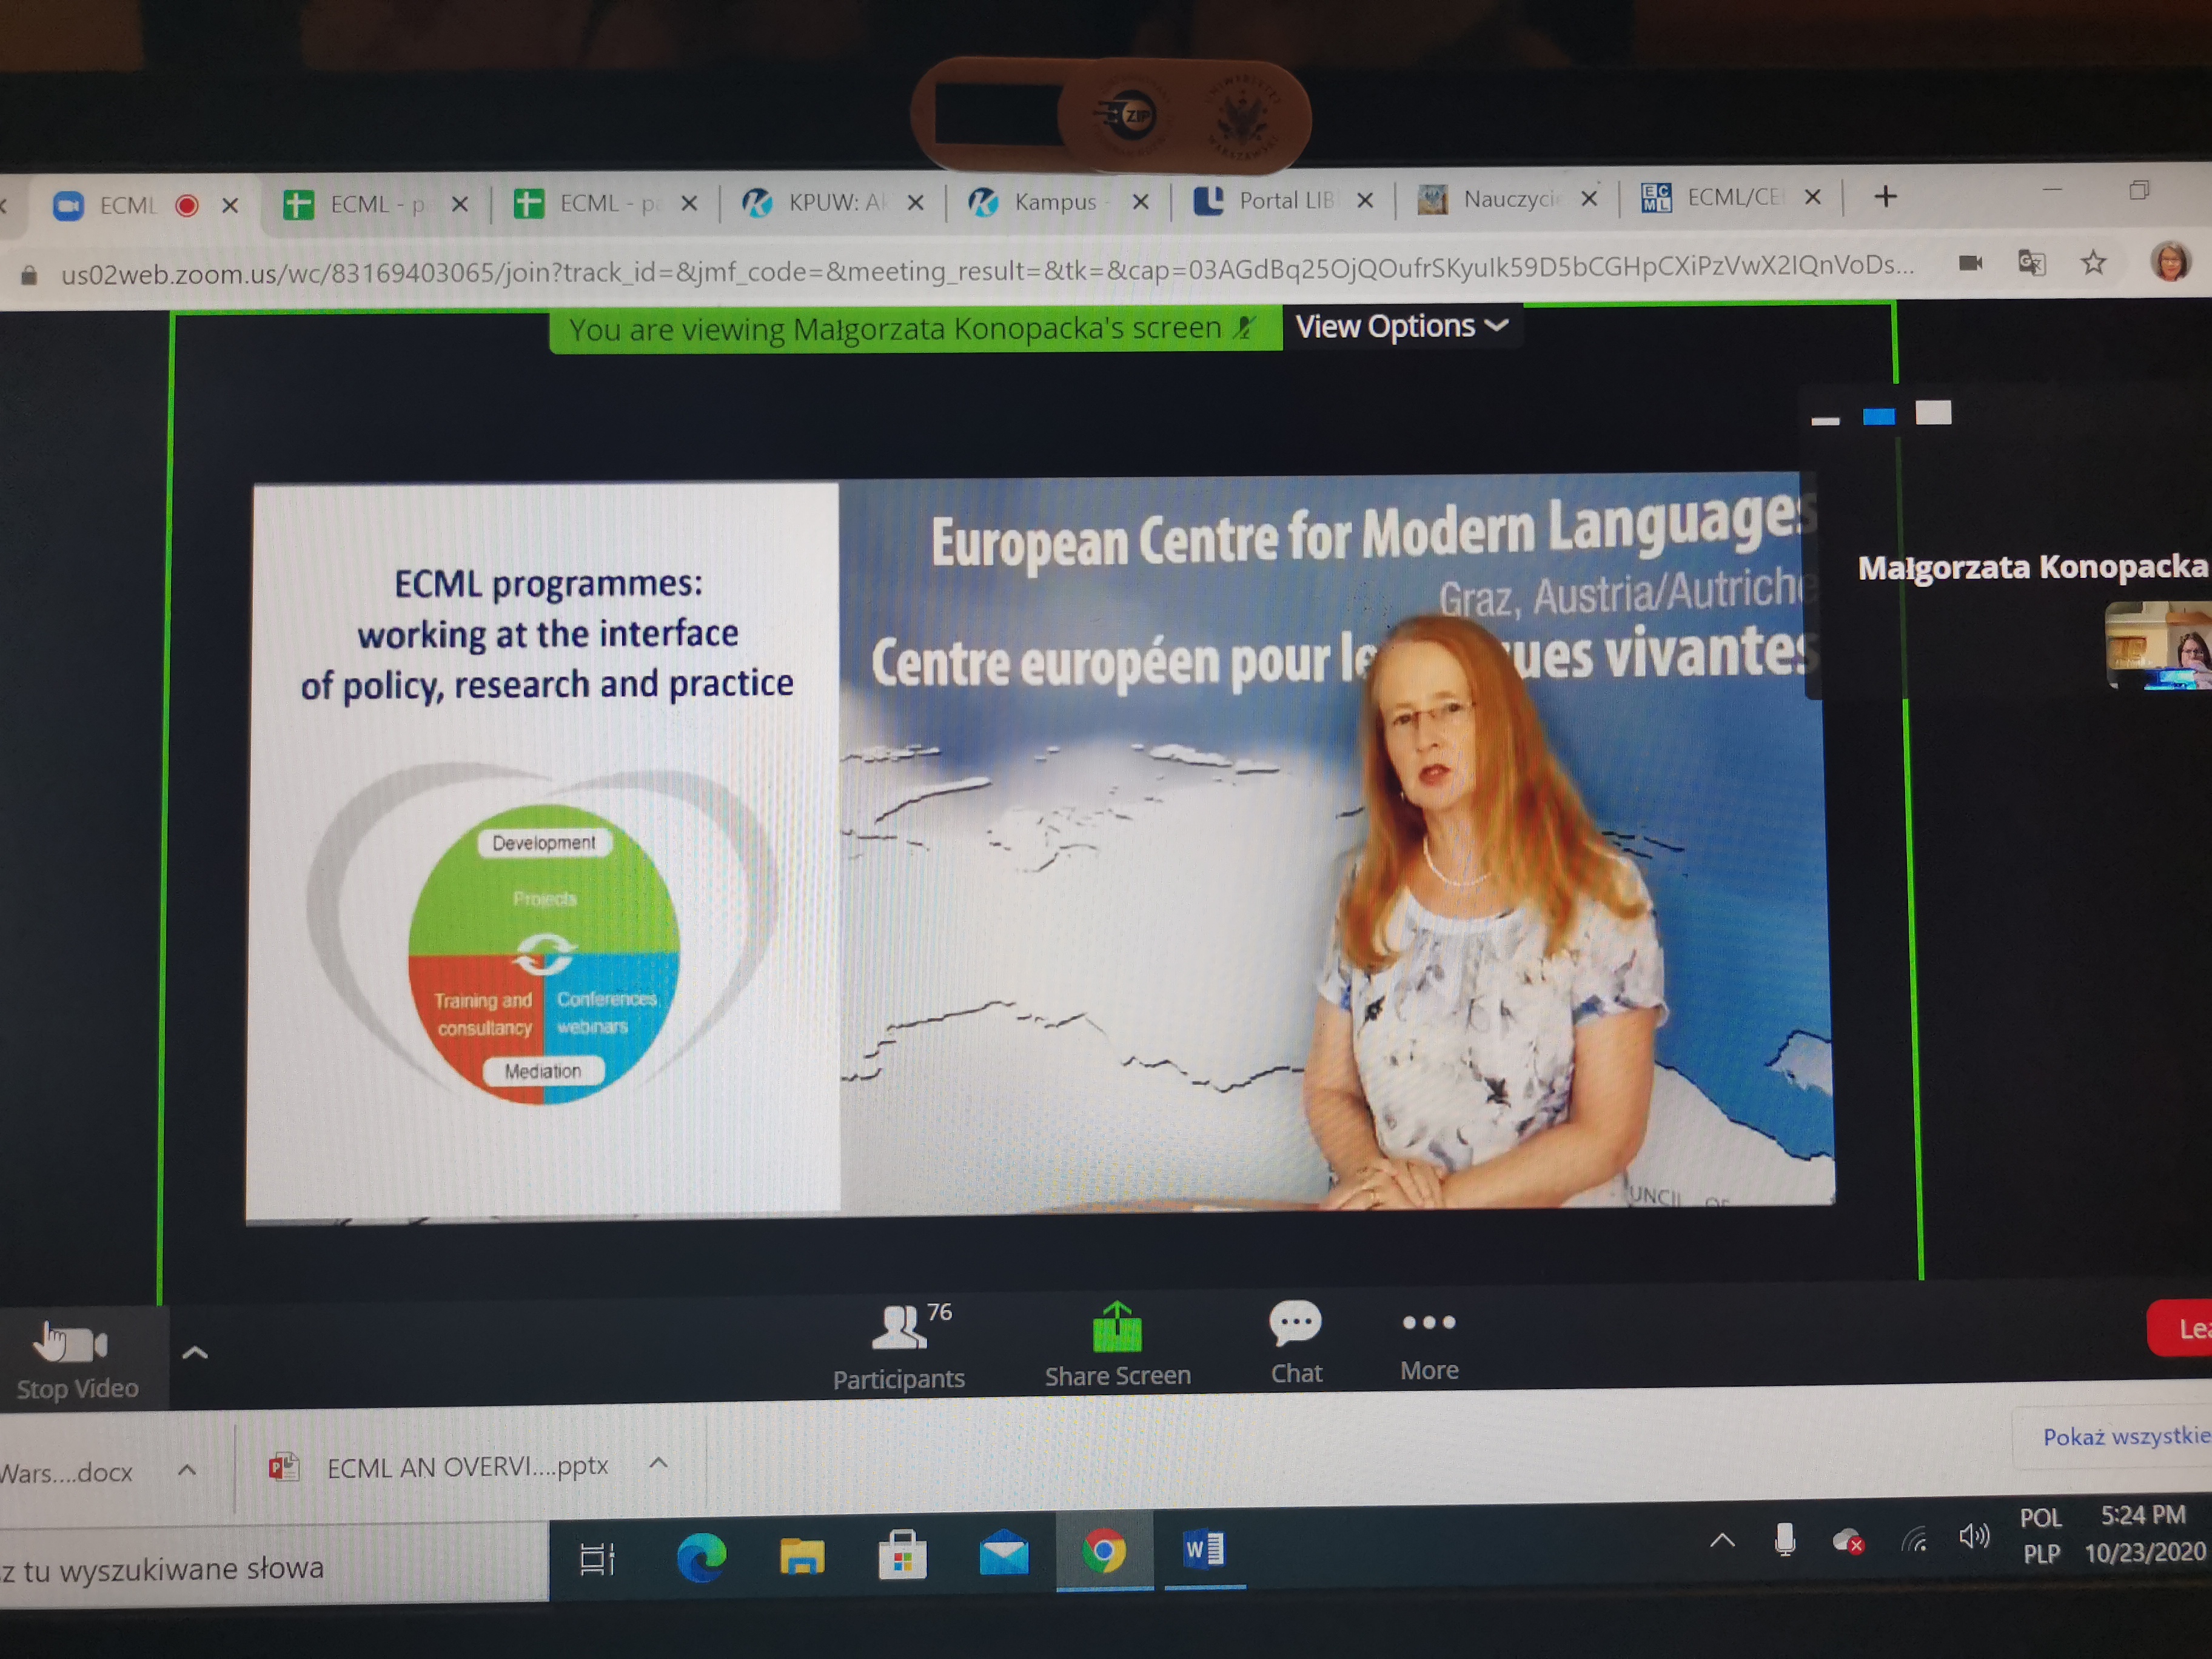Screen dimensions: 2212x1659
Task: Click the translate page icon
Action: [2031, 263]
